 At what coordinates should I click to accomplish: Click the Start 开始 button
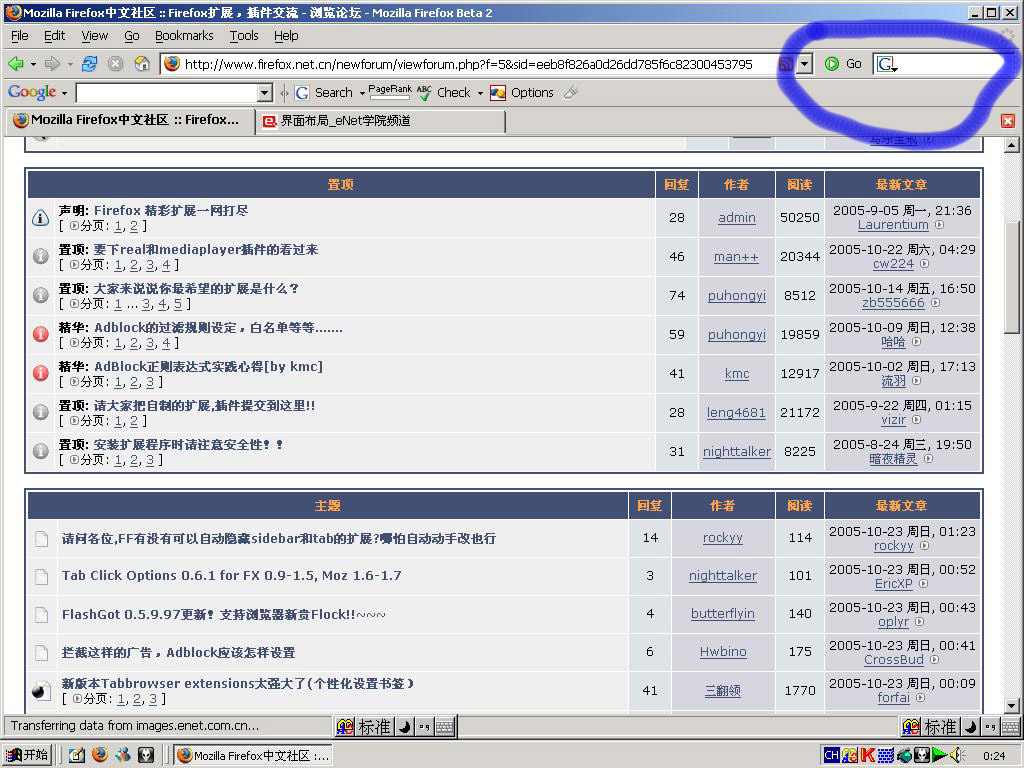coord(27,755)
